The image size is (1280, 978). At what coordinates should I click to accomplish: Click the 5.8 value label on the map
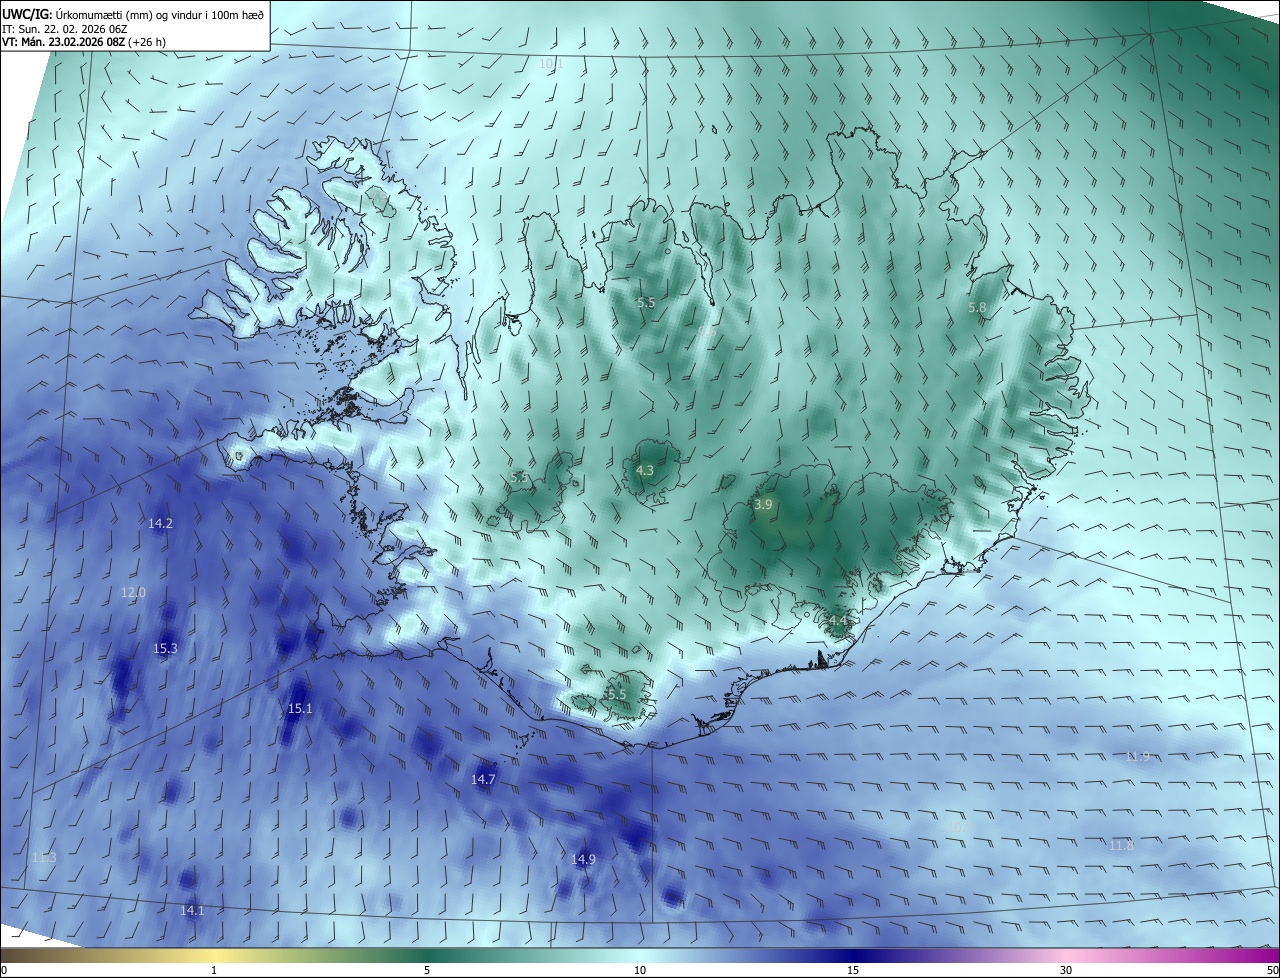tap(977, 308)
